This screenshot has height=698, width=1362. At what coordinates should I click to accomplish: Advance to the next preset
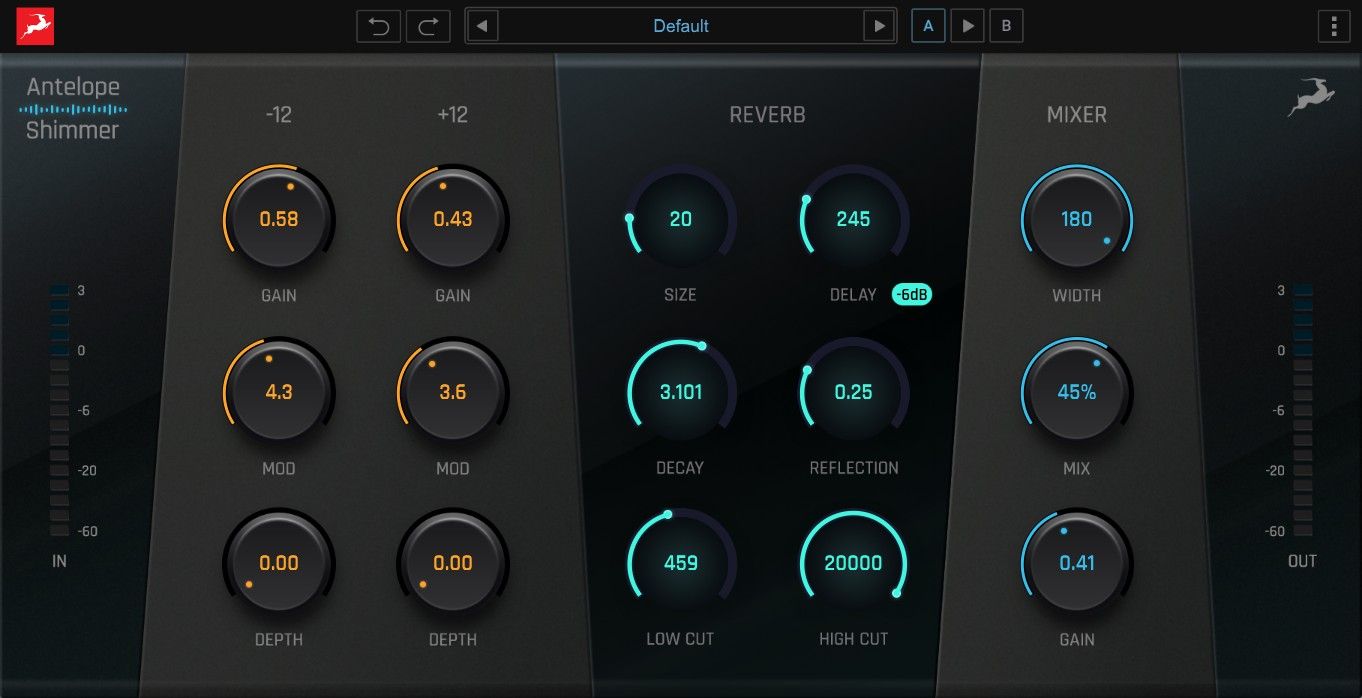(879, 26)
